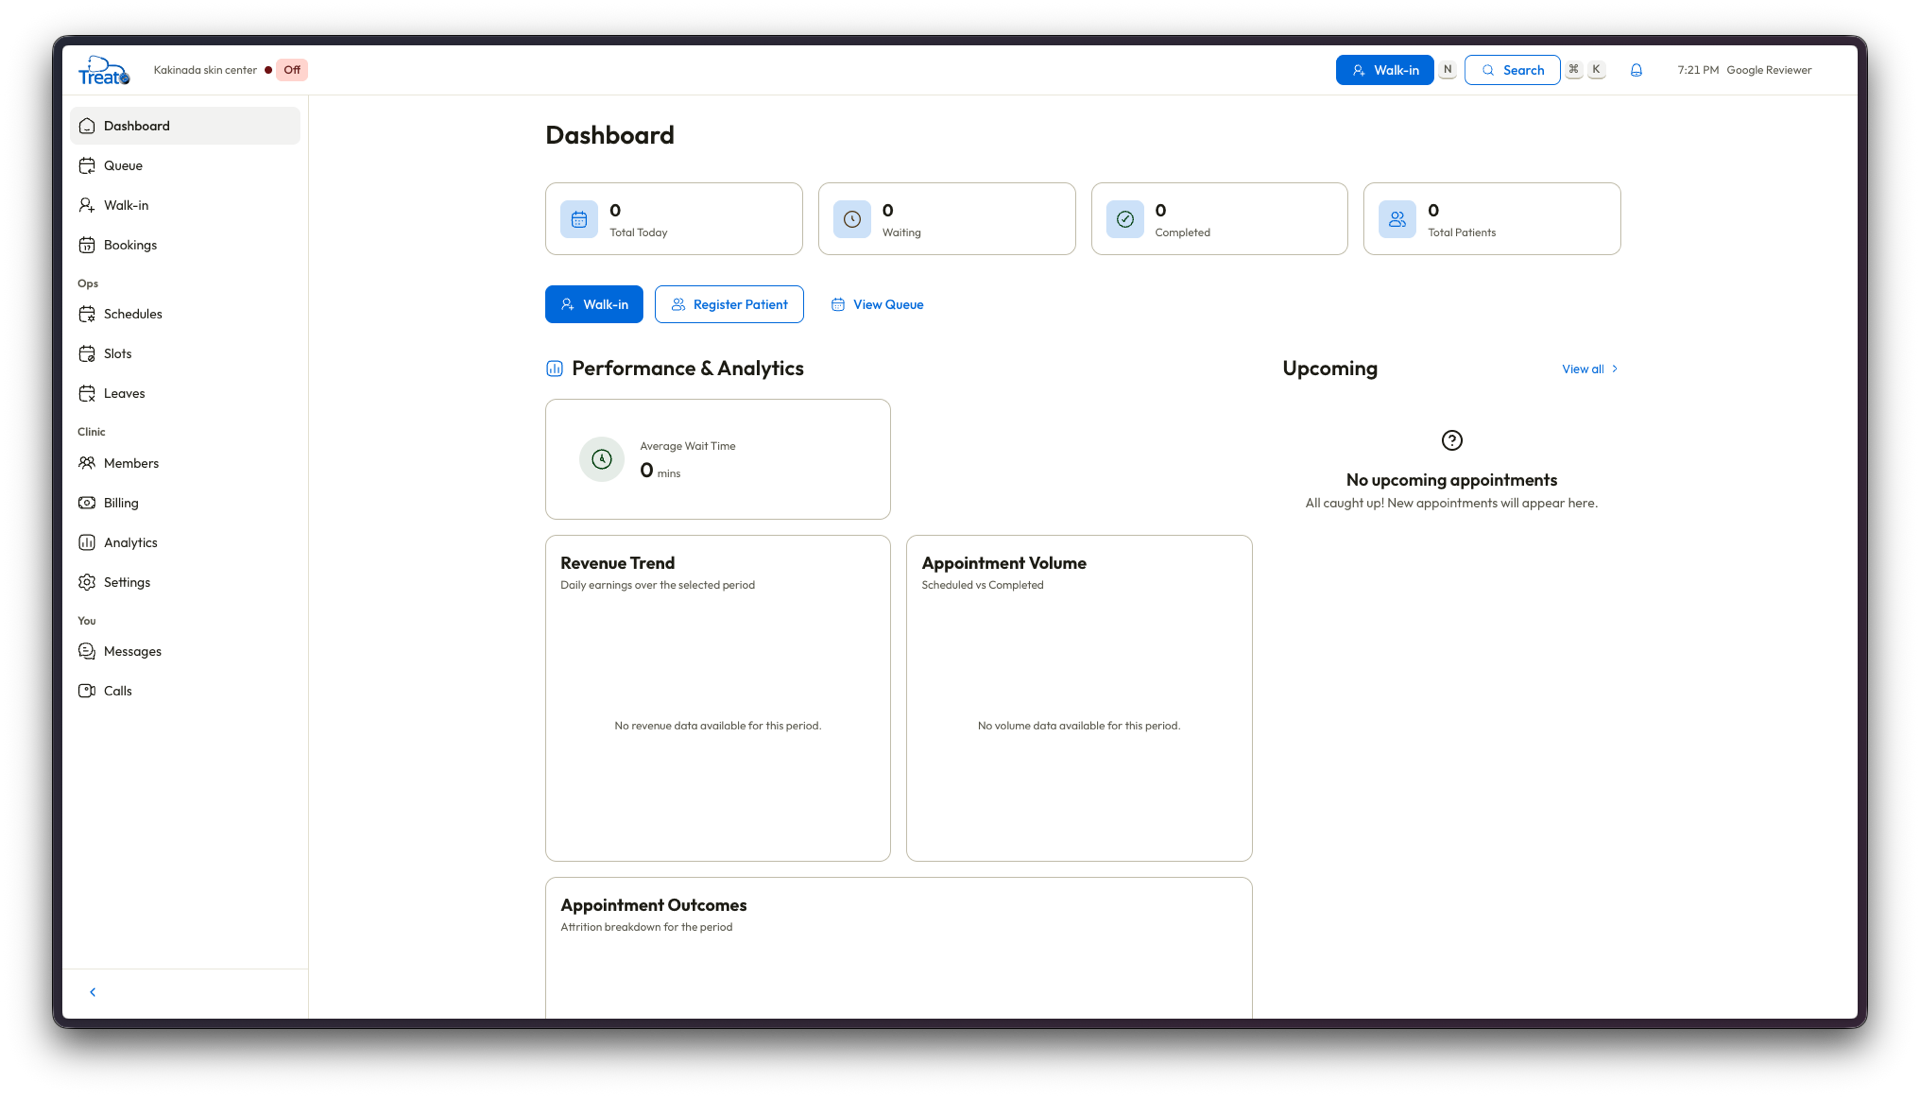The height and width of the screenshot is (1098, 1920).
Task: Open Calls under You
Action: (185, 691)
